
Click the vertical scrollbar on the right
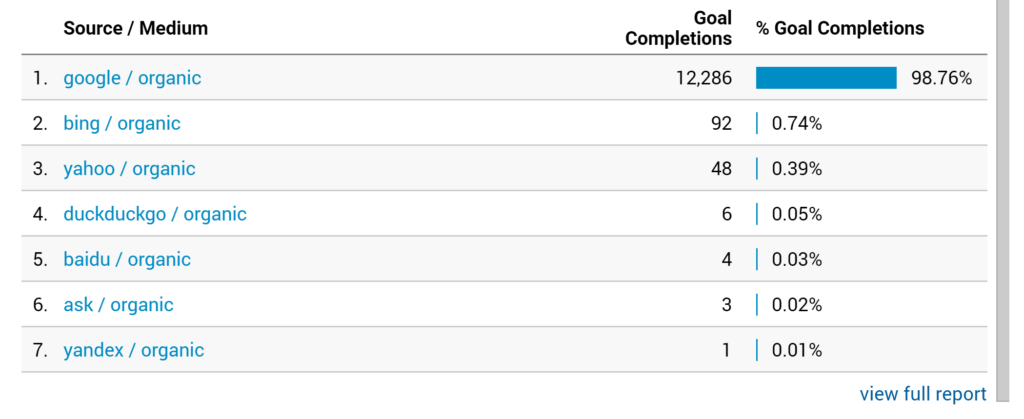(1003, 200)
